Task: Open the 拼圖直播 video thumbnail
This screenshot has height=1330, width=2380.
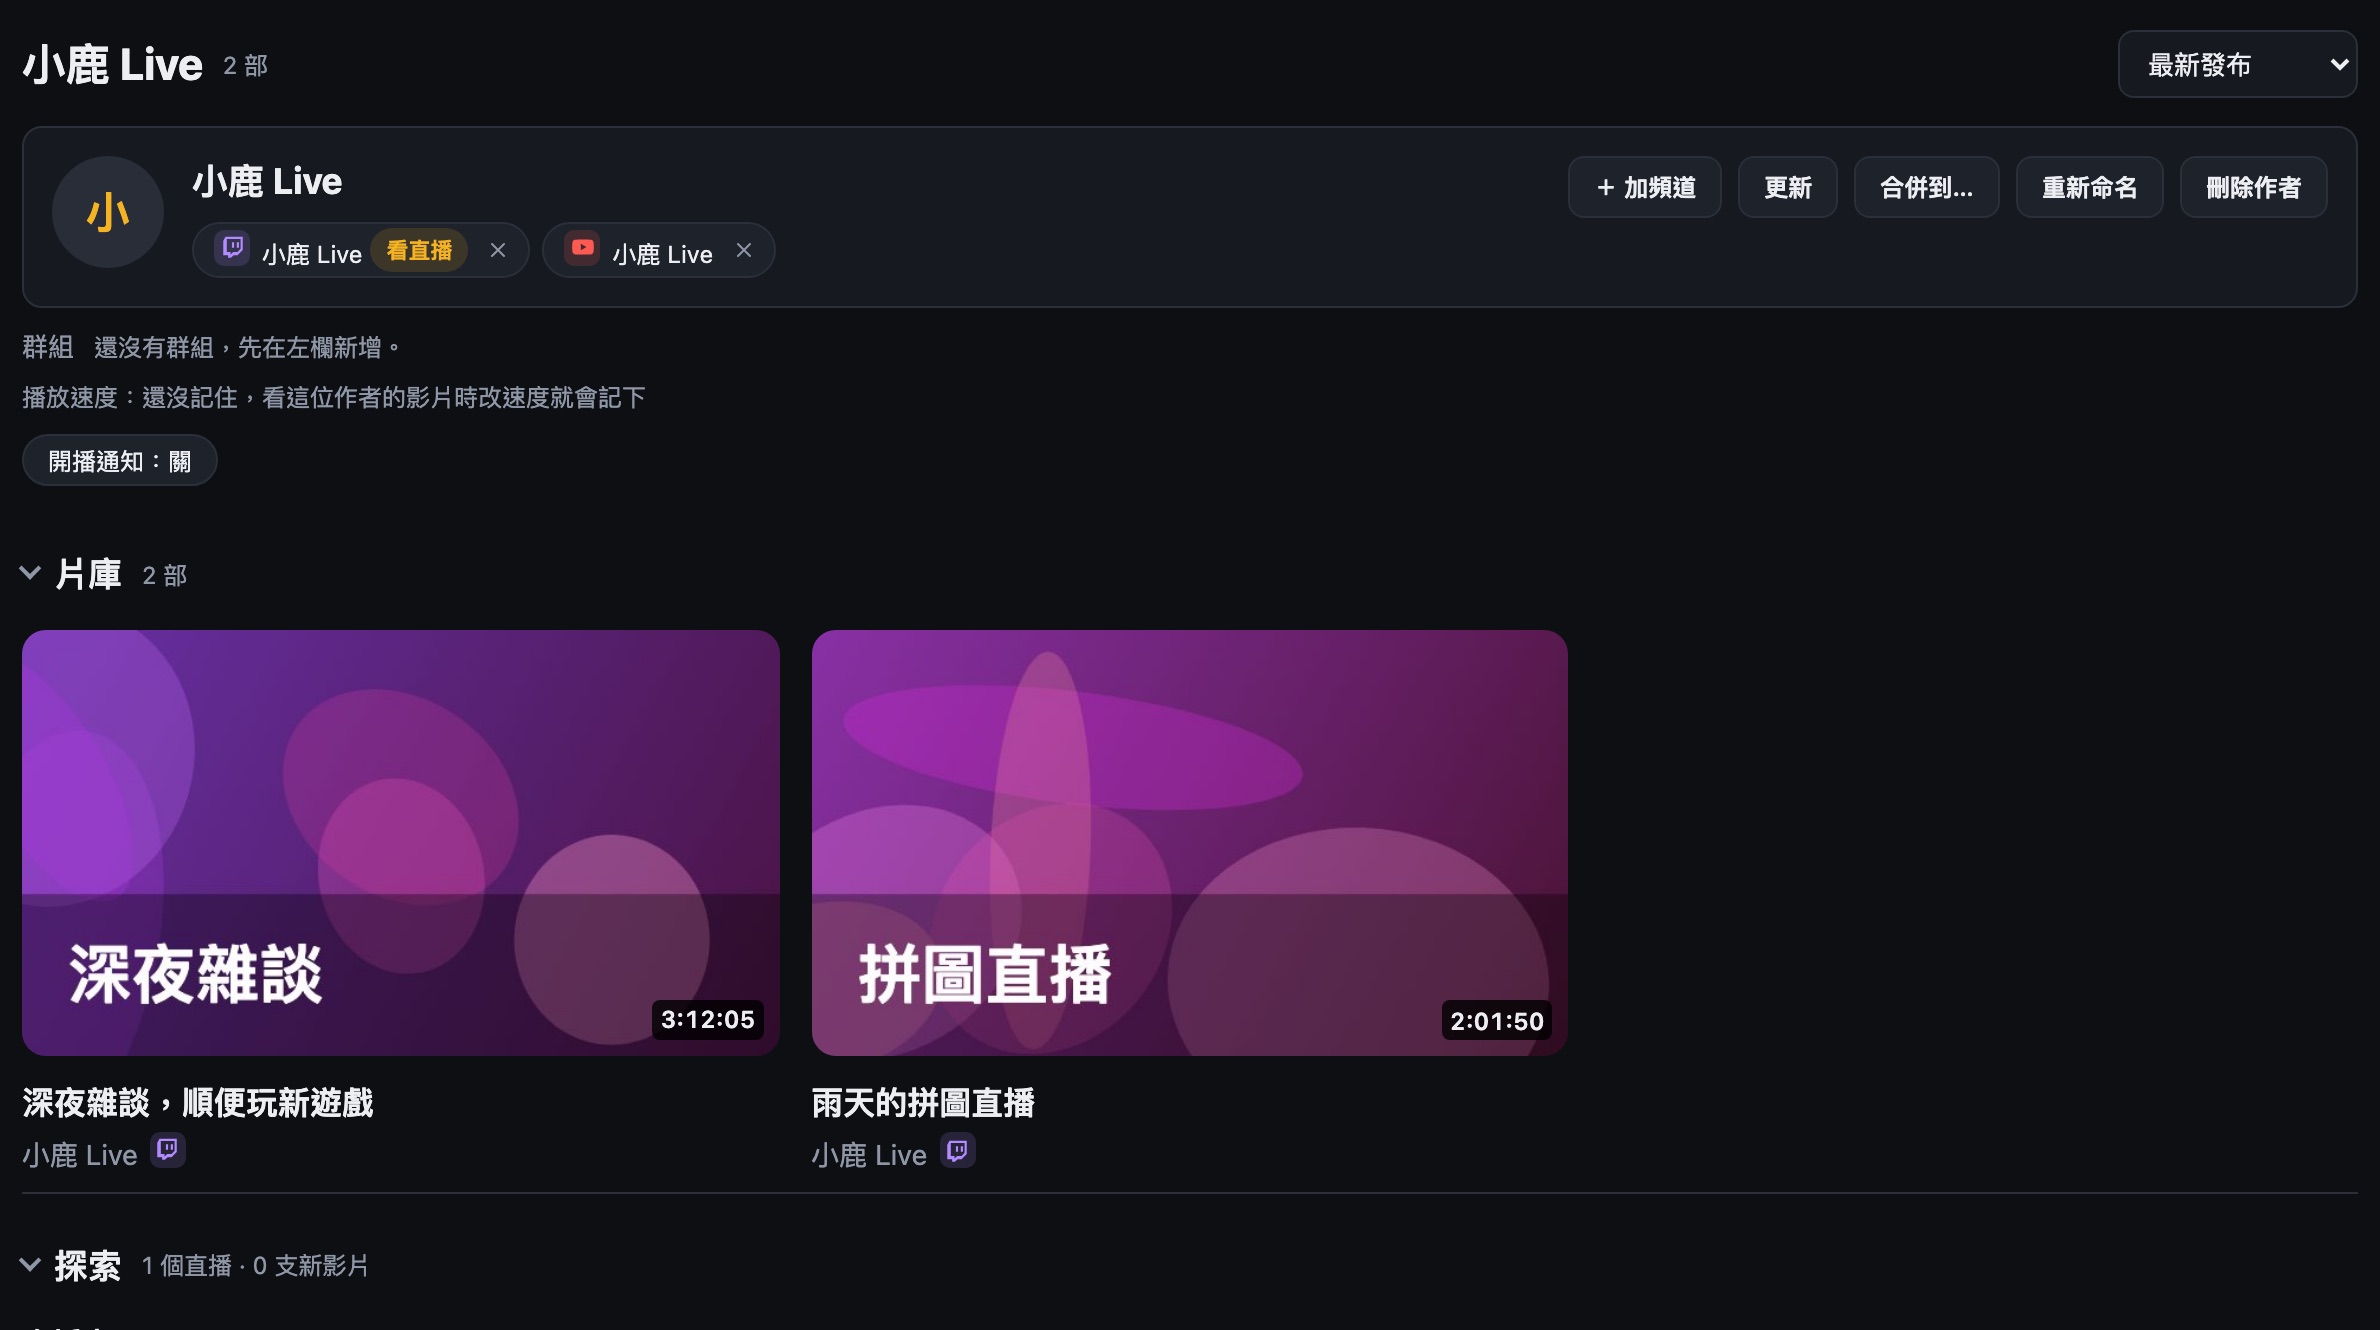Action: coord(1190,843)
